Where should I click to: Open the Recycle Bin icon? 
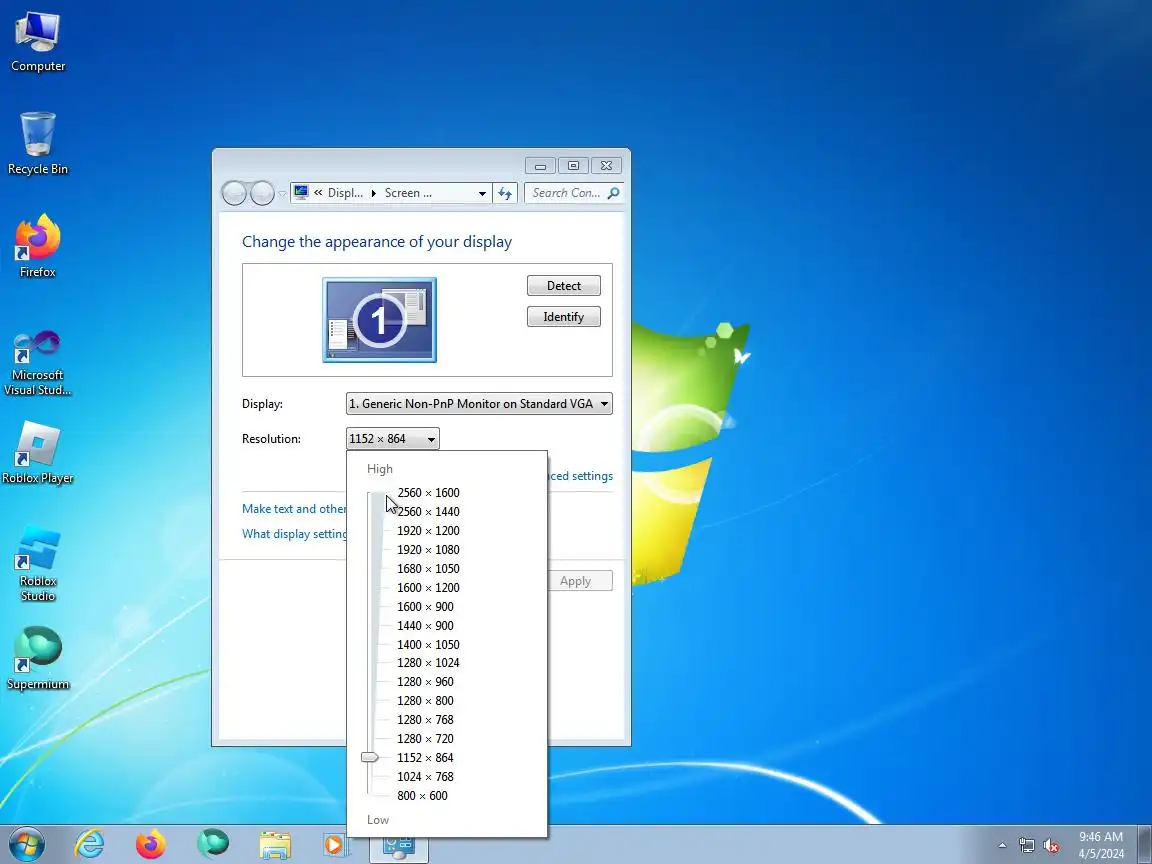tap(37, 144)
